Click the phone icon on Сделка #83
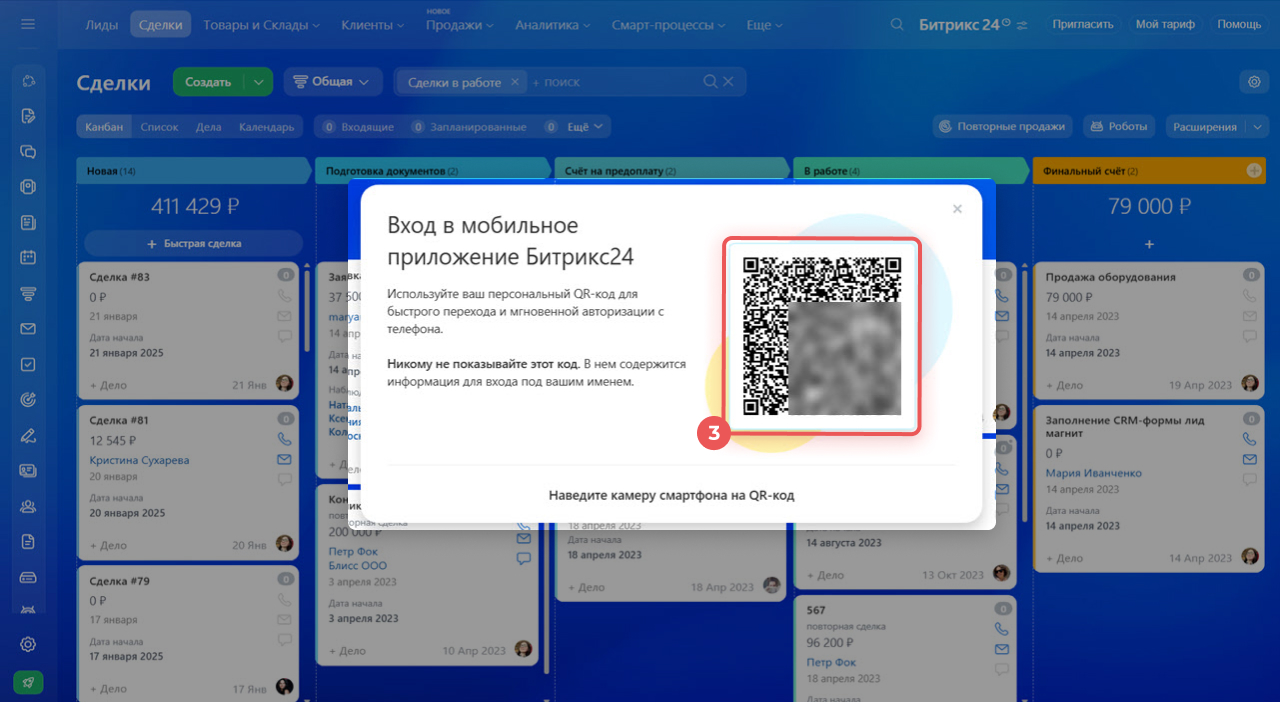Screen dimensions: 1280x704 tap(284, 296)
